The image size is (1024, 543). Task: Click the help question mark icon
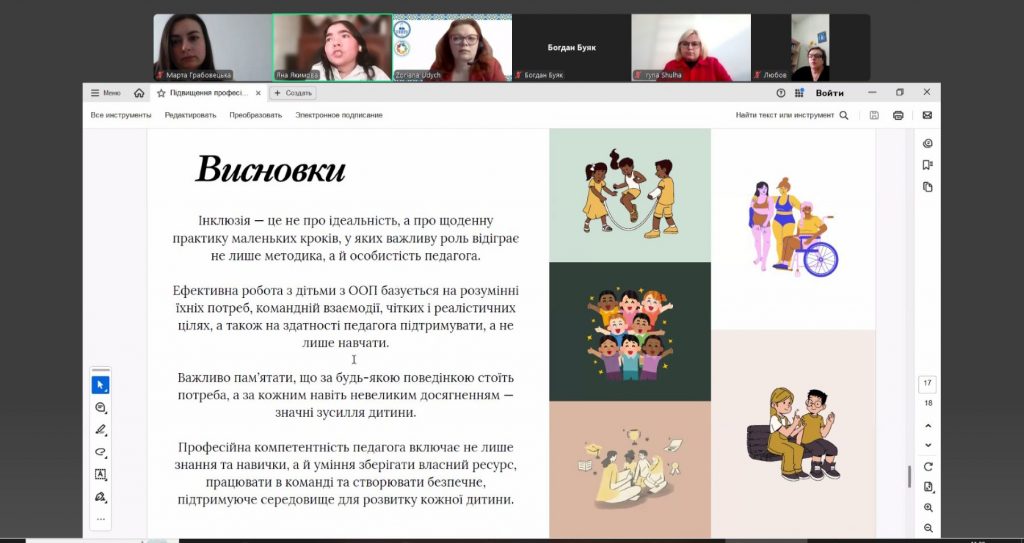pyautogui.click(x=781, y=93)
